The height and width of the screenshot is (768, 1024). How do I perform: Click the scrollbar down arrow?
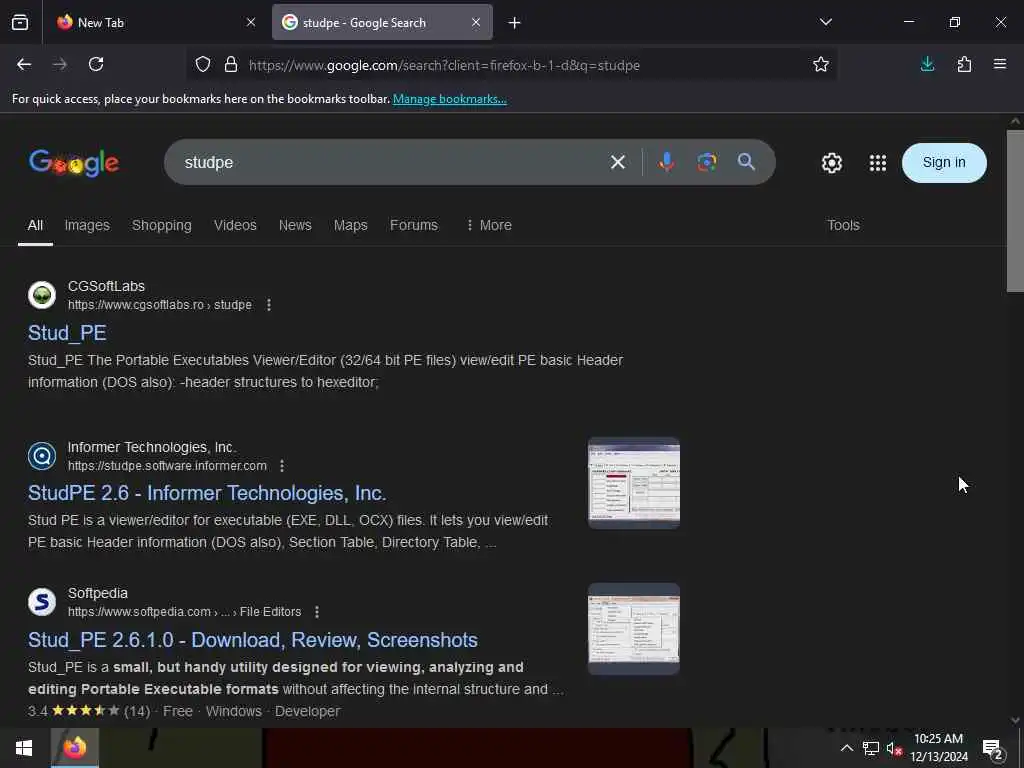1015,720
